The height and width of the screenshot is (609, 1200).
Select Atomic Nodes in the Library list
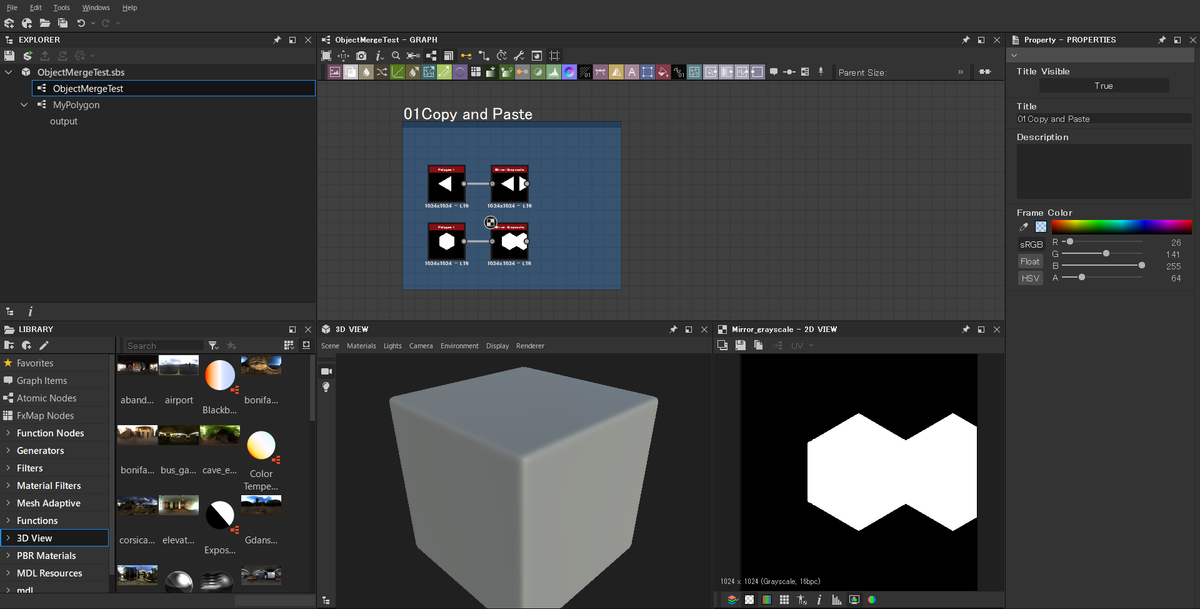(45, 398)
